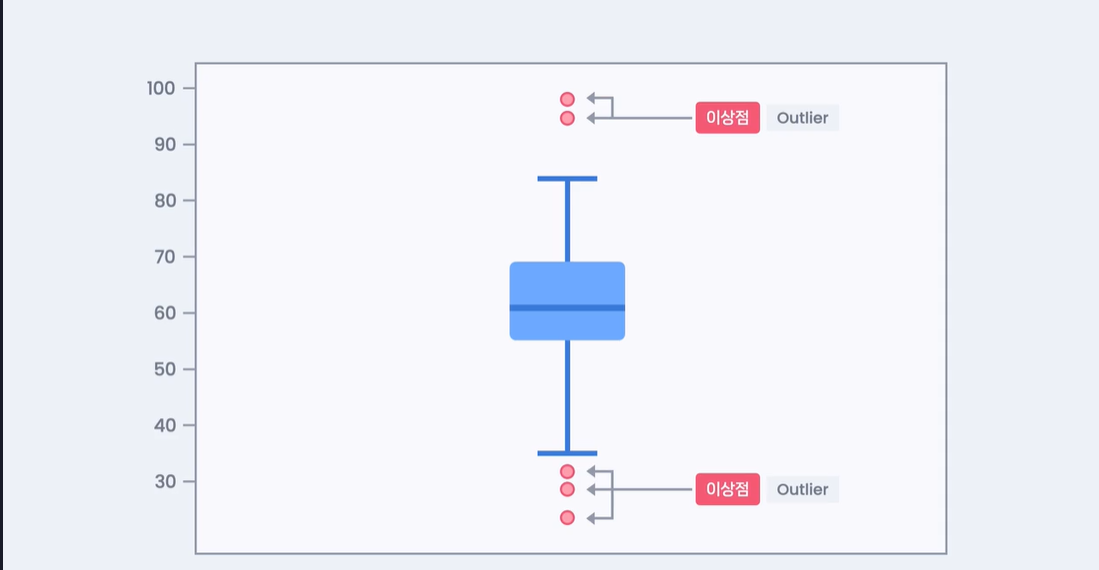The width and height of the screenshot is (1099, 570).
Task: Select the 30 tick label at the axis bottom
Action: point(165,482)
